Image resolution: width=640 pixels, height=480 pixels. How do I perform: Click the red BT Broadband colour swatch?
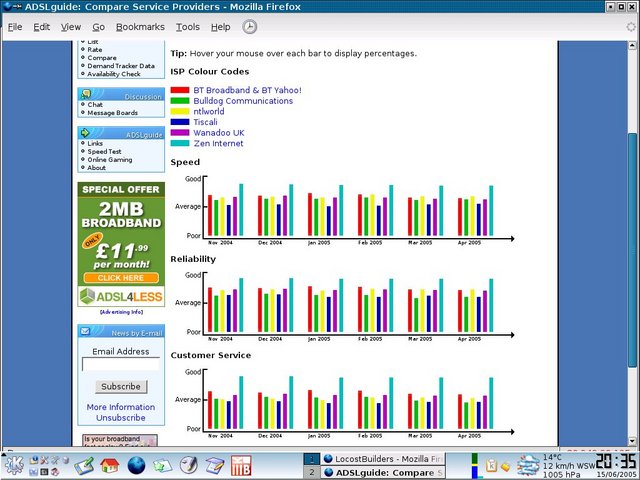click(180, 90)
